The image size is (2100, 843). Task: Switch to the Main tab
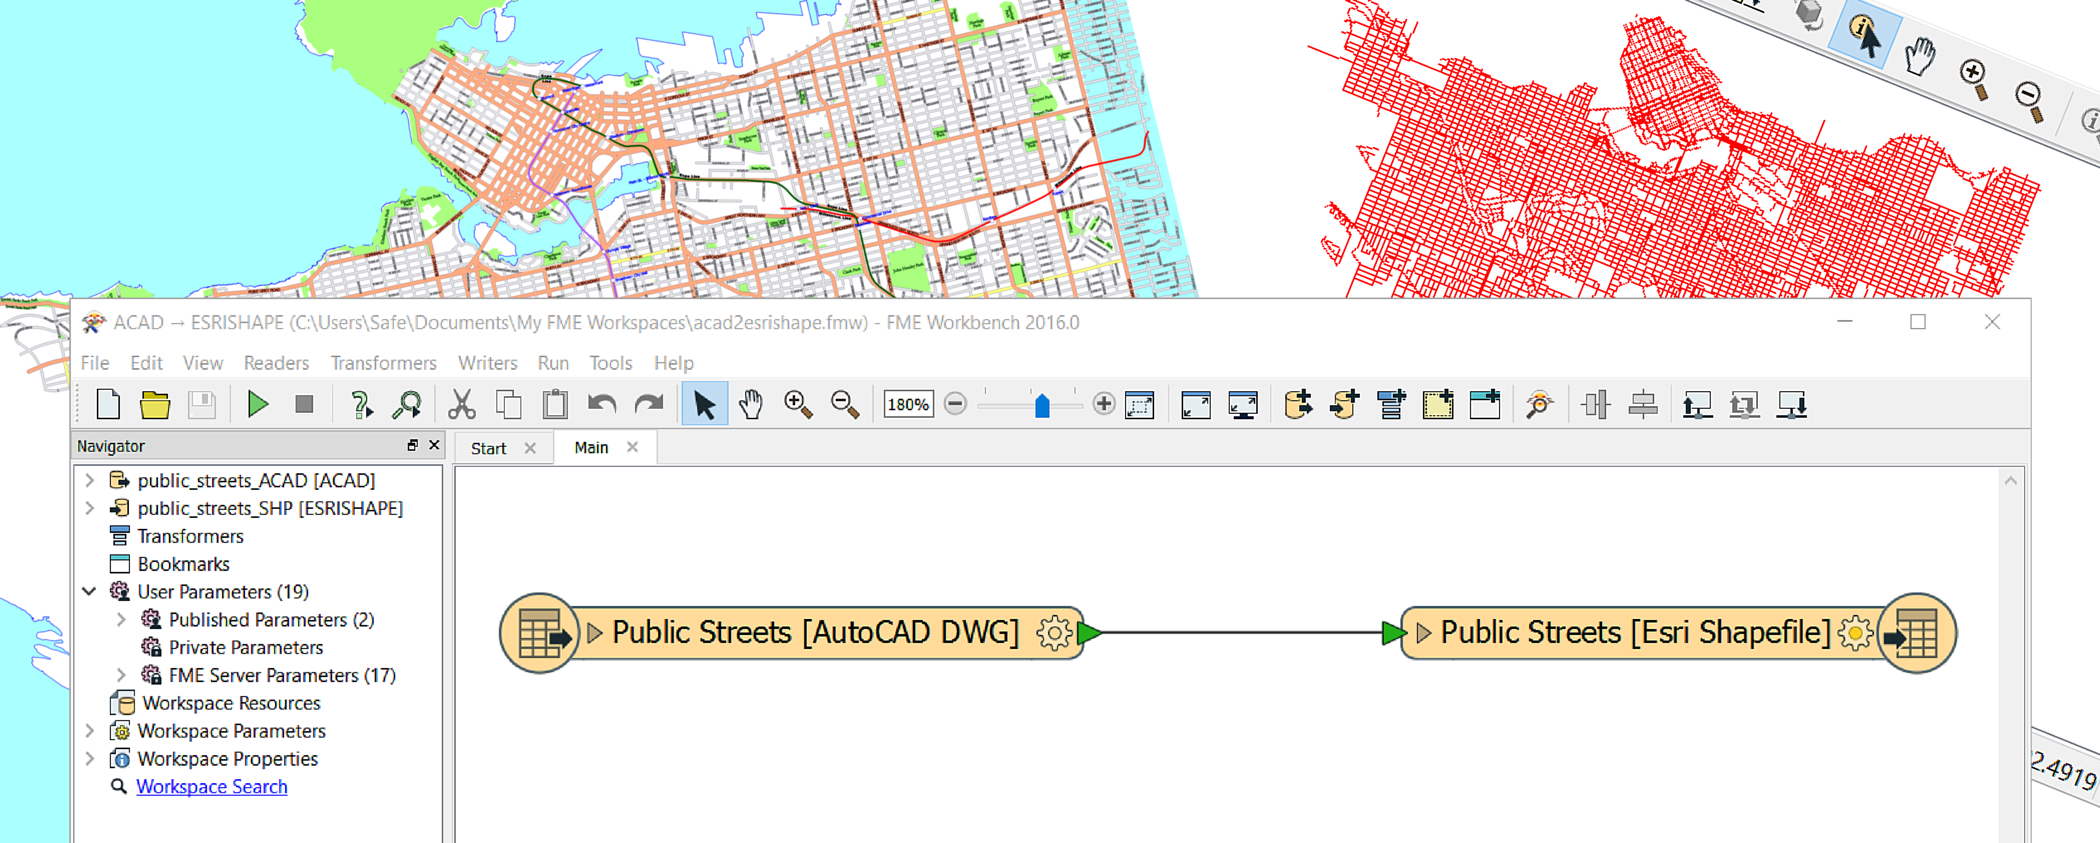pos(591,447)
